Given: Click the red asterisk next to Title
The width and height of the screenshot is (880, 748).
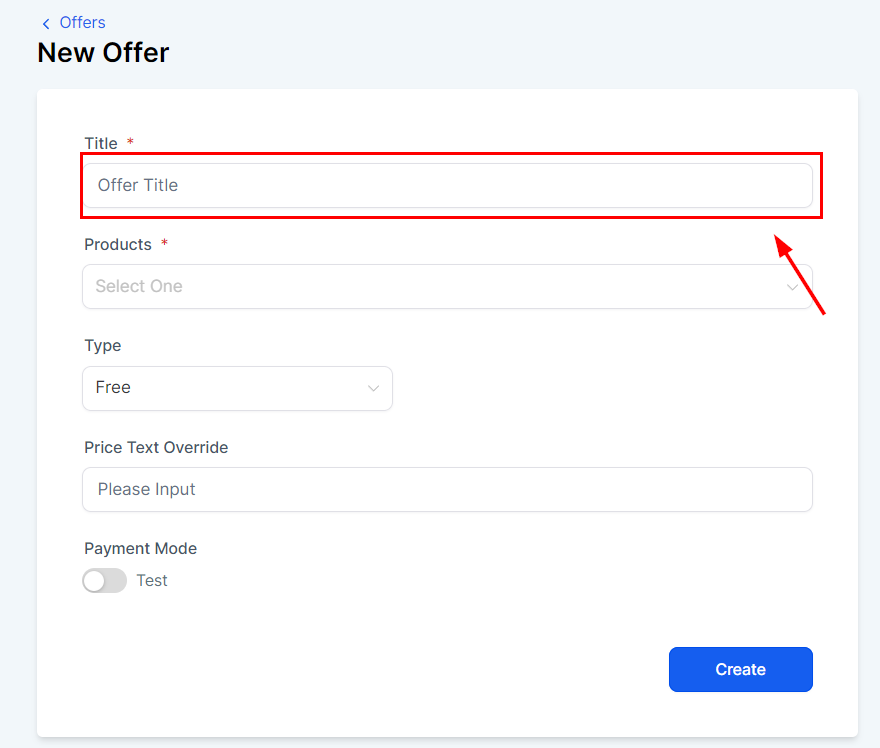Looking at the screenshot, I should point(131,143).
